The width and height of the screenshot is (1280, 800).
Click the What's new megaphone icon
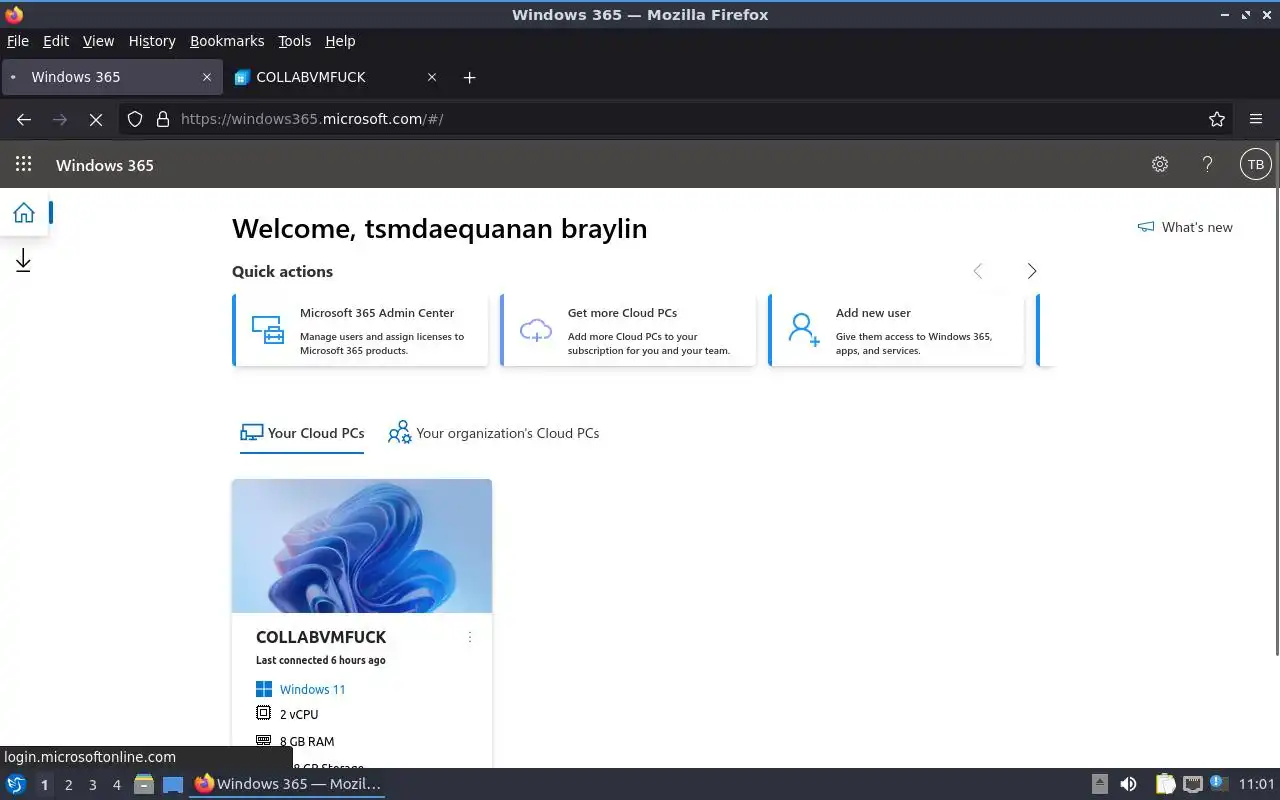pos(1146,227)
